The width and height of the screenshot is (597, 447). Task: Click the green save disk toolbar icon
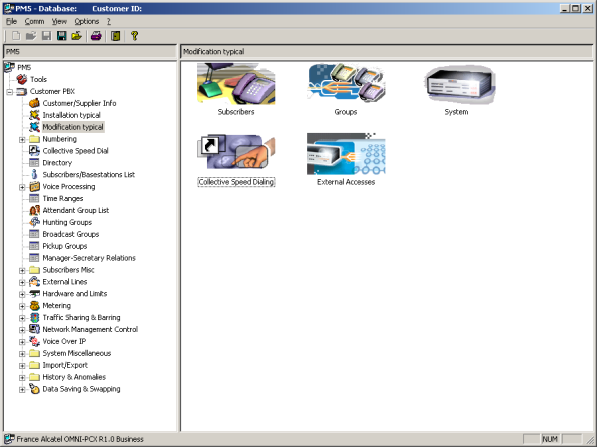click(x=61, y=36)
